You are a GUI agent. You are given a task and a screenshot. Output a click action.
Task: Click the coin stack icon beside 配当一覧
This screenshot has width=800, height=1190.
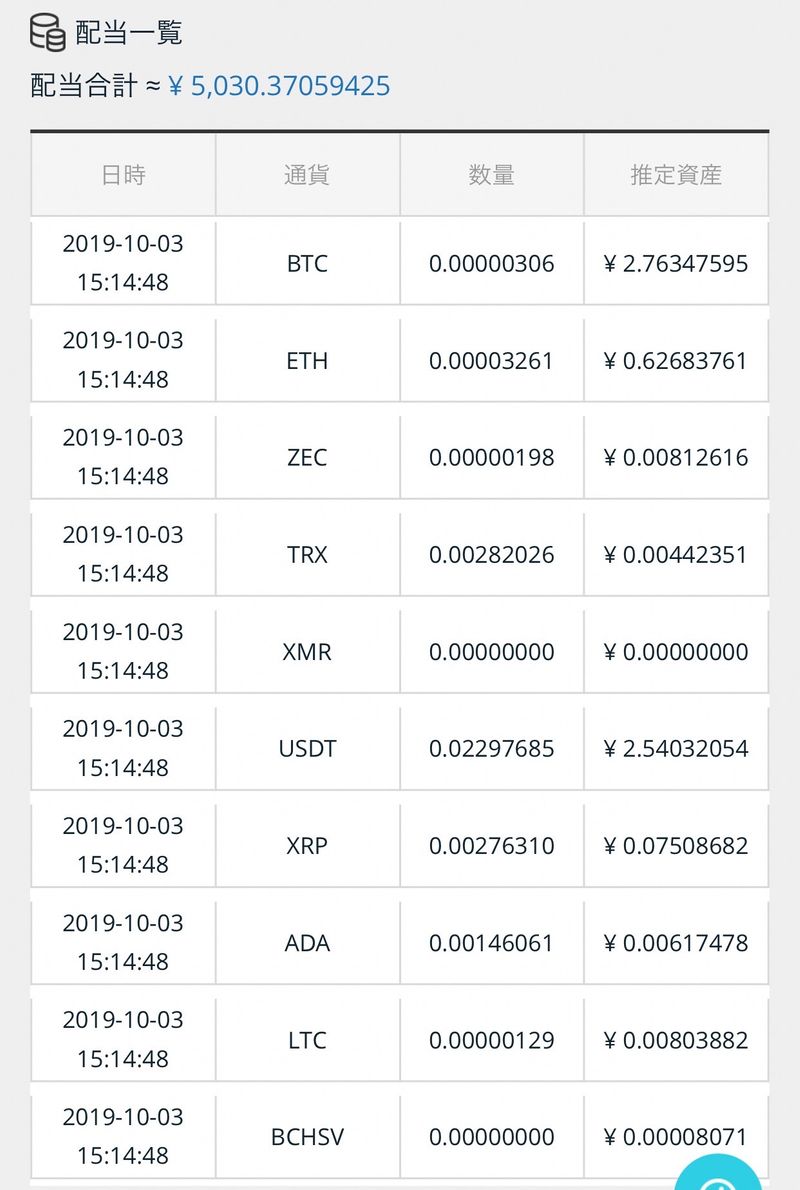(x=48, y=32)
